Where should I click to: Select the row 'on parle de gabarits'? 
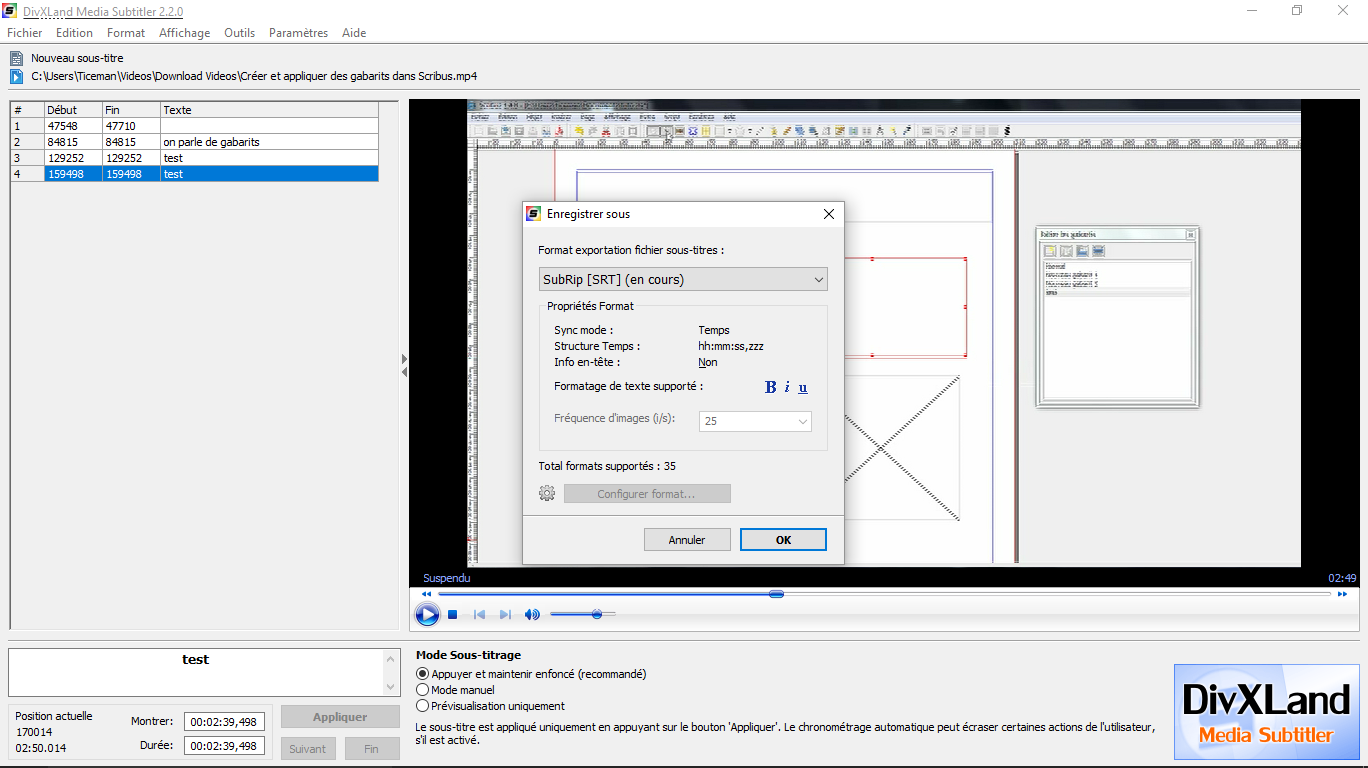click(195, 142)
